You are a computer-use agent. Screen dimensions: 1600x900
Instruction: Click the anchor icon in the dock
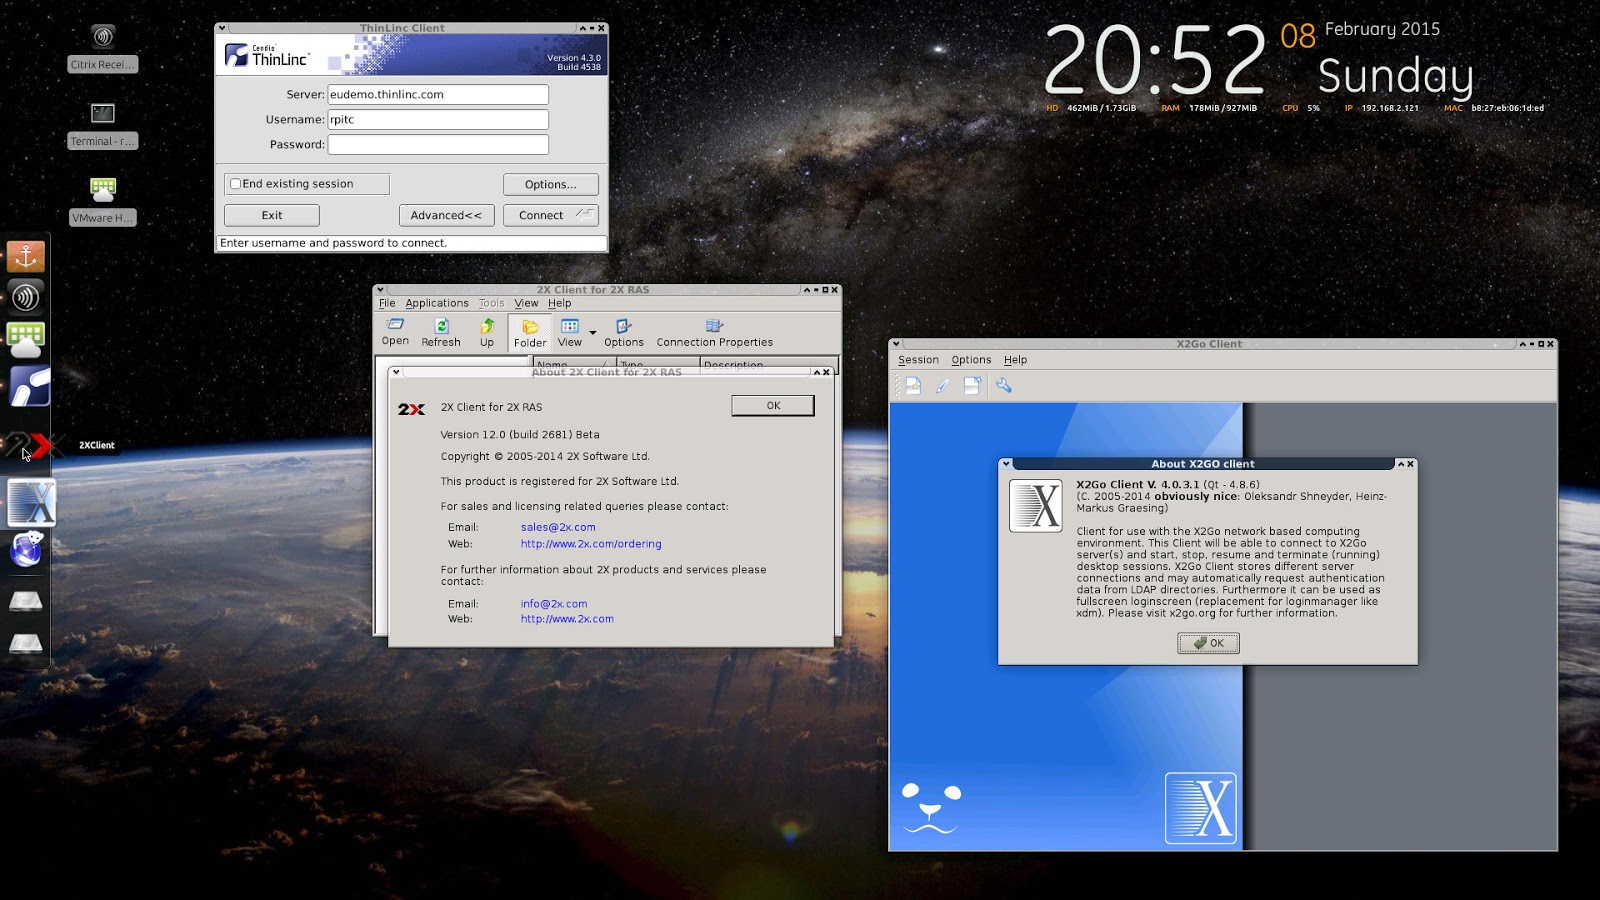tap(26, 256)
